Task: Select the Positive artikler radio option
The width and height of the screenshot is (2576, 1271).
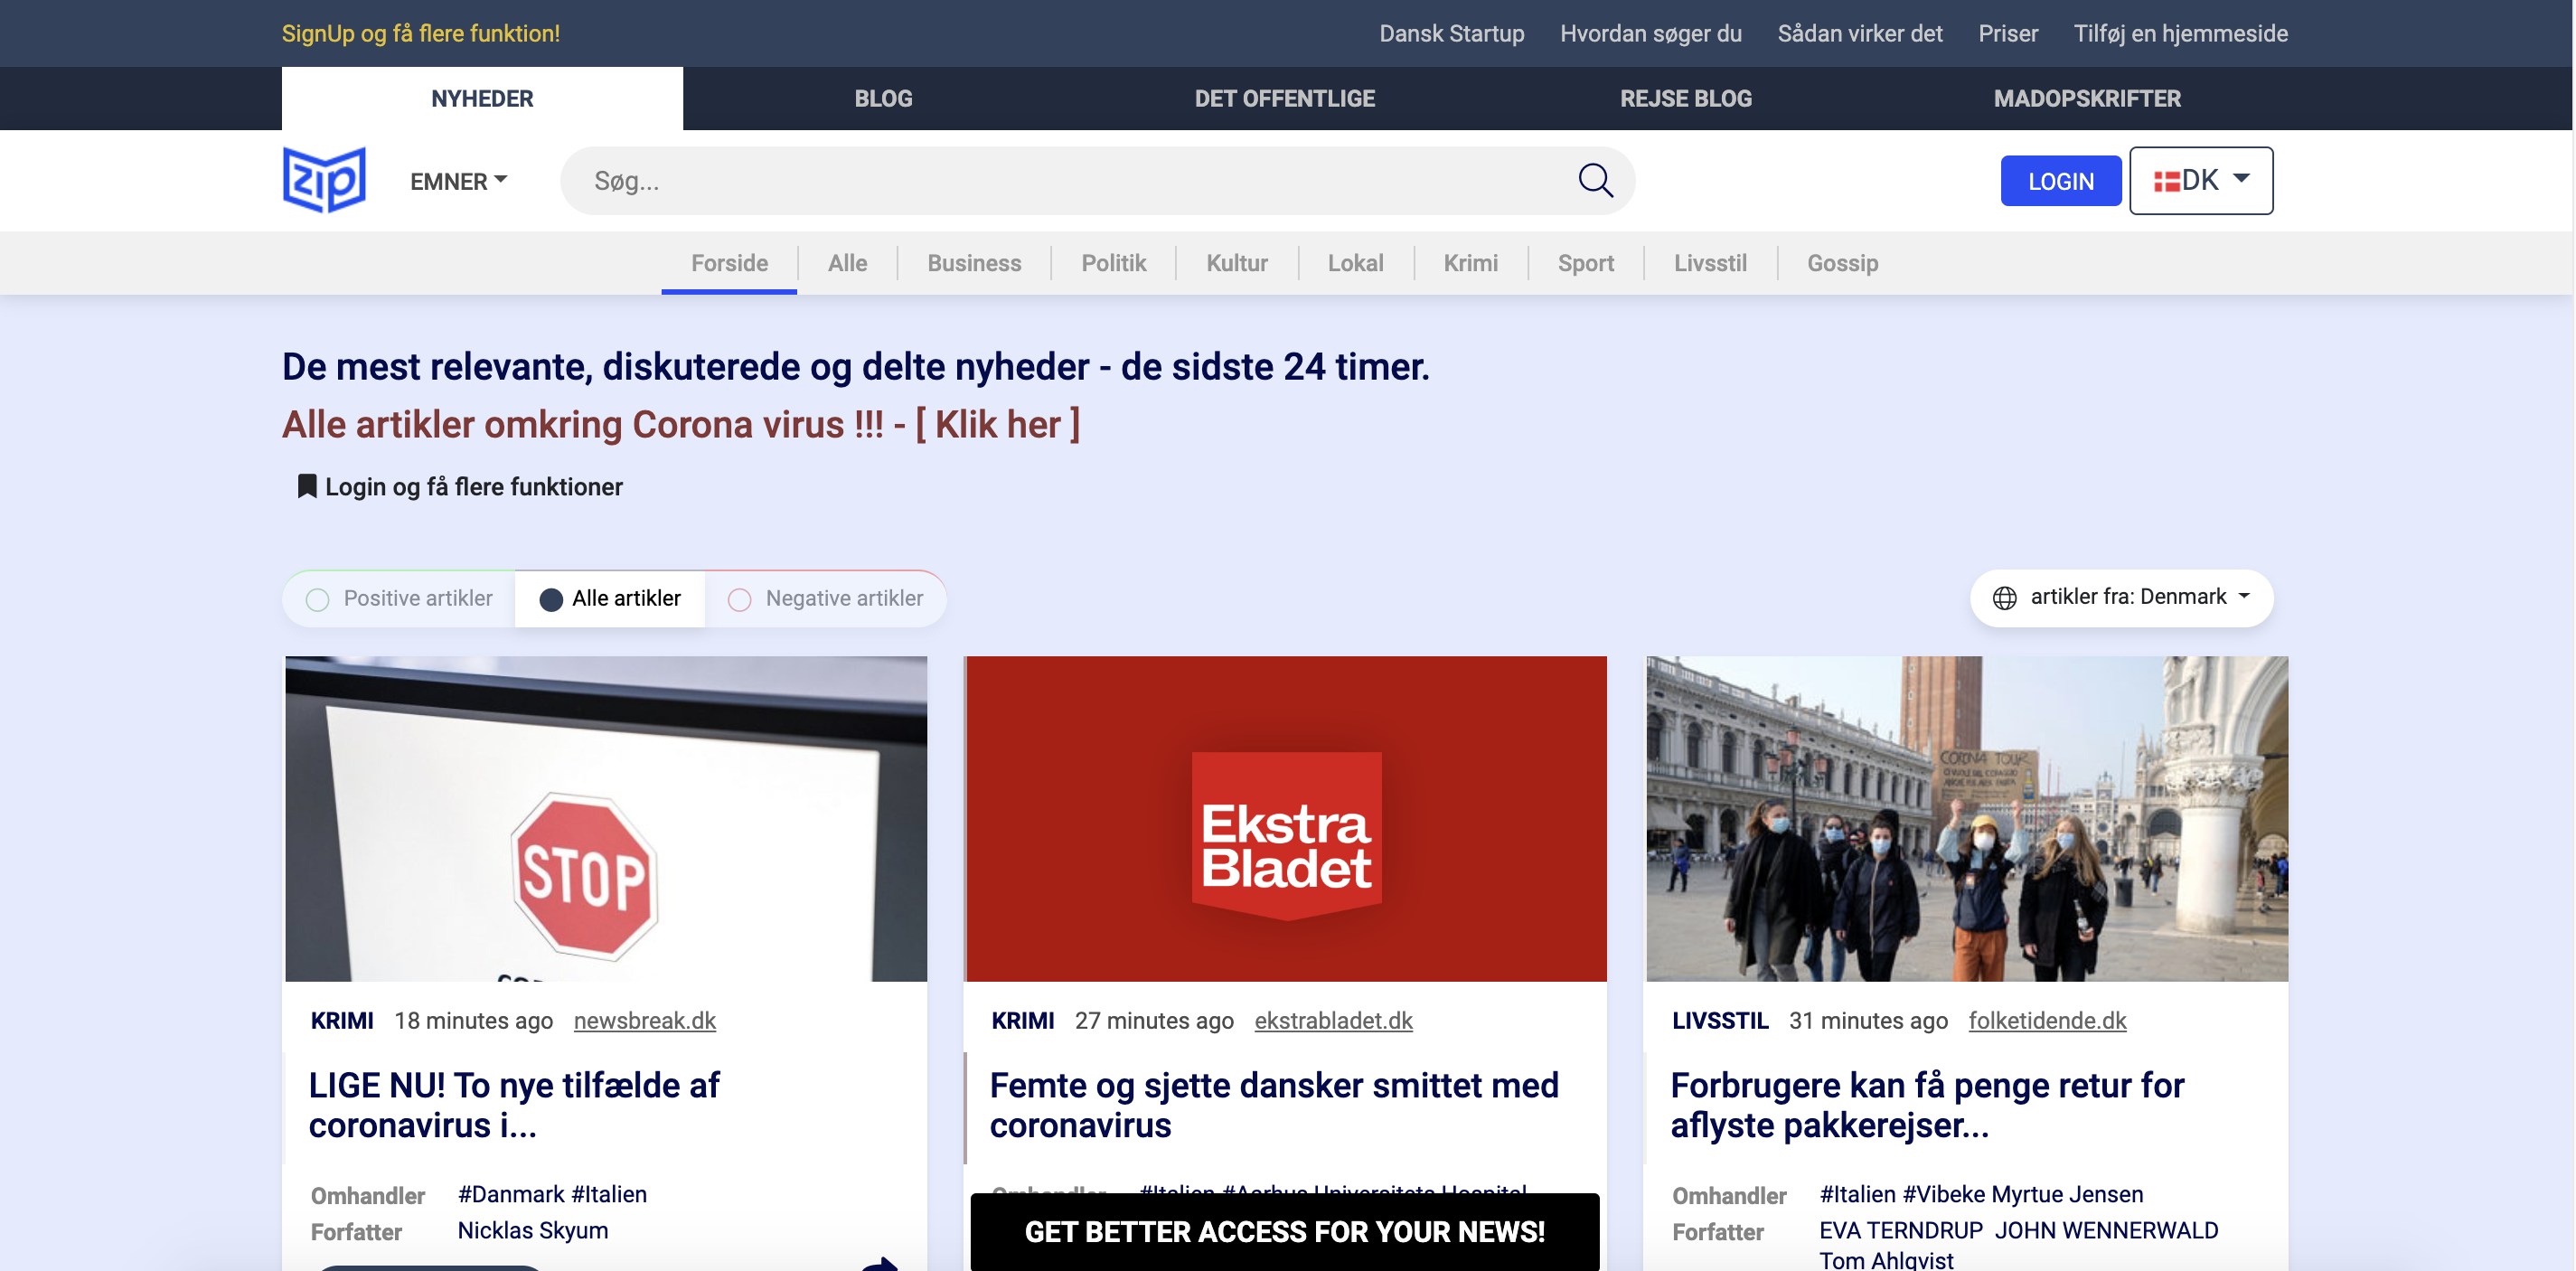Action: [318, 599]
